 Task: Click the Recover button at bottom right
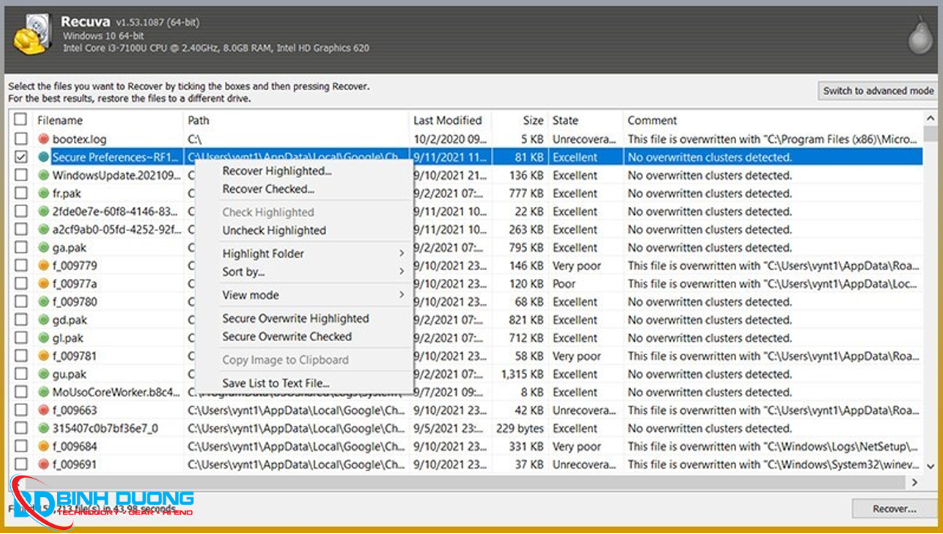pos(894,509)
